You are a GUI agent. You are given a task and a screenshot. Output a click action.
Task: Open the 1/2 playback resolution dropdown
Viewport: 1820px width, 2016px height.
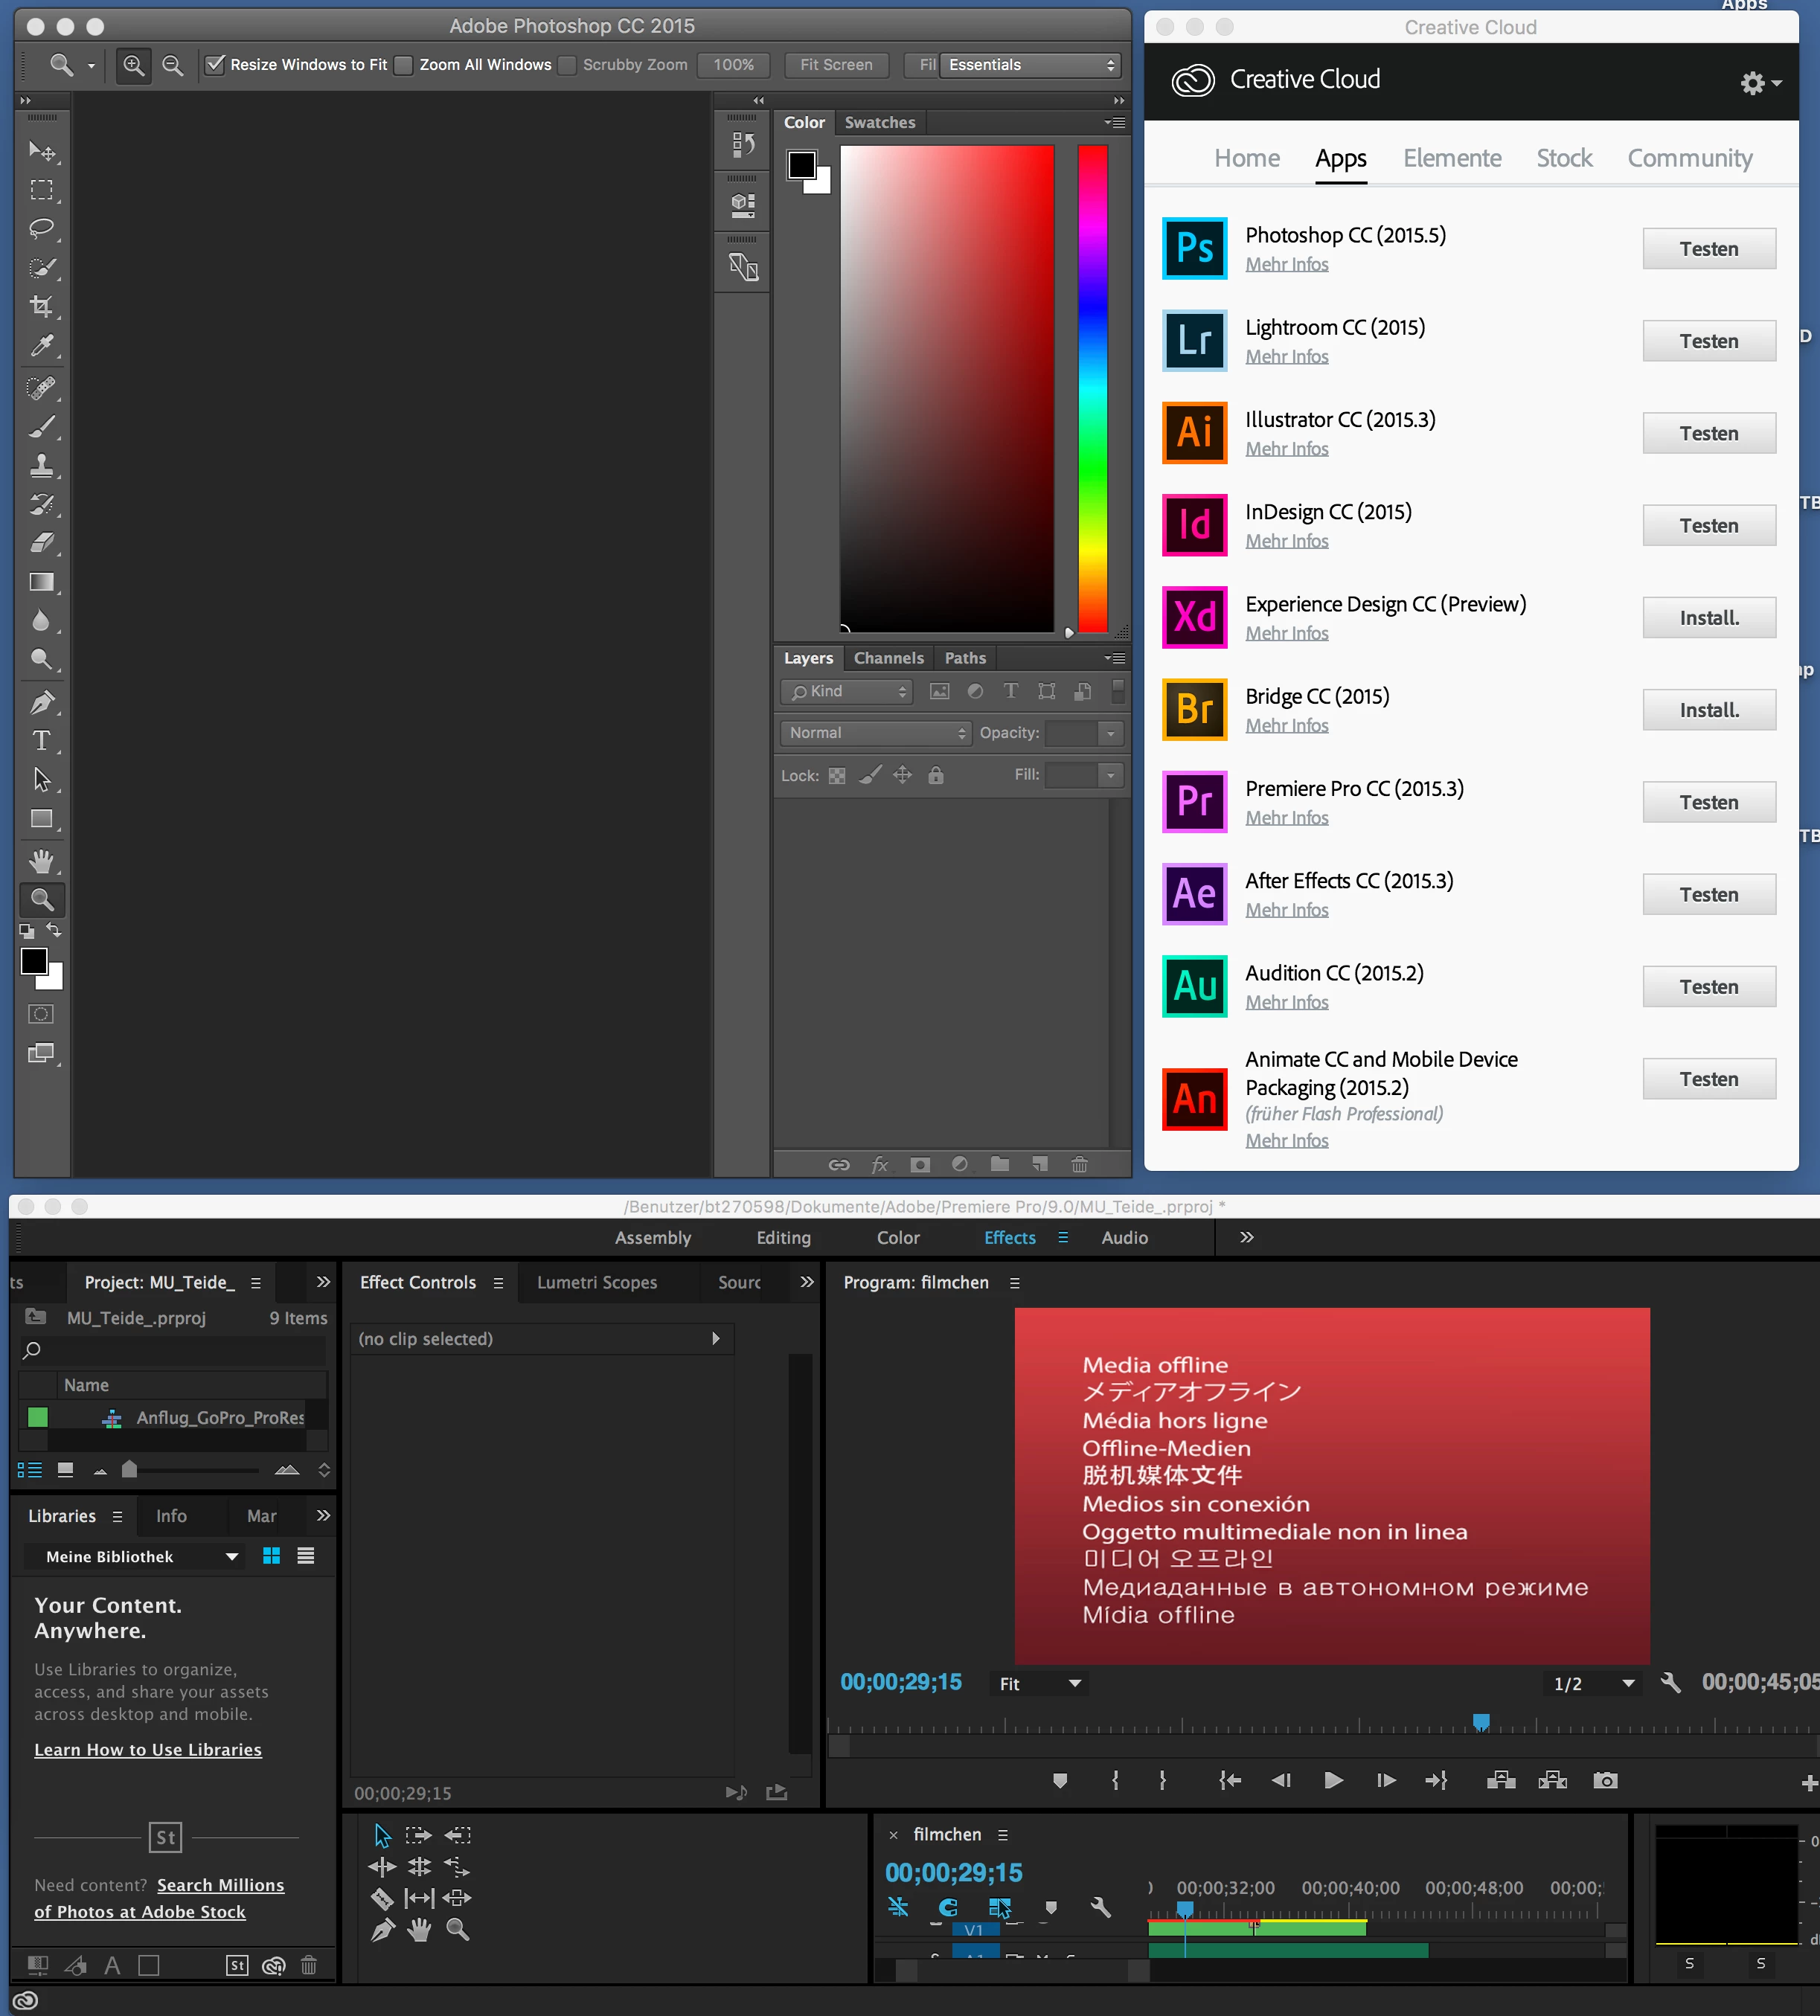(x=1594, y=1684)
